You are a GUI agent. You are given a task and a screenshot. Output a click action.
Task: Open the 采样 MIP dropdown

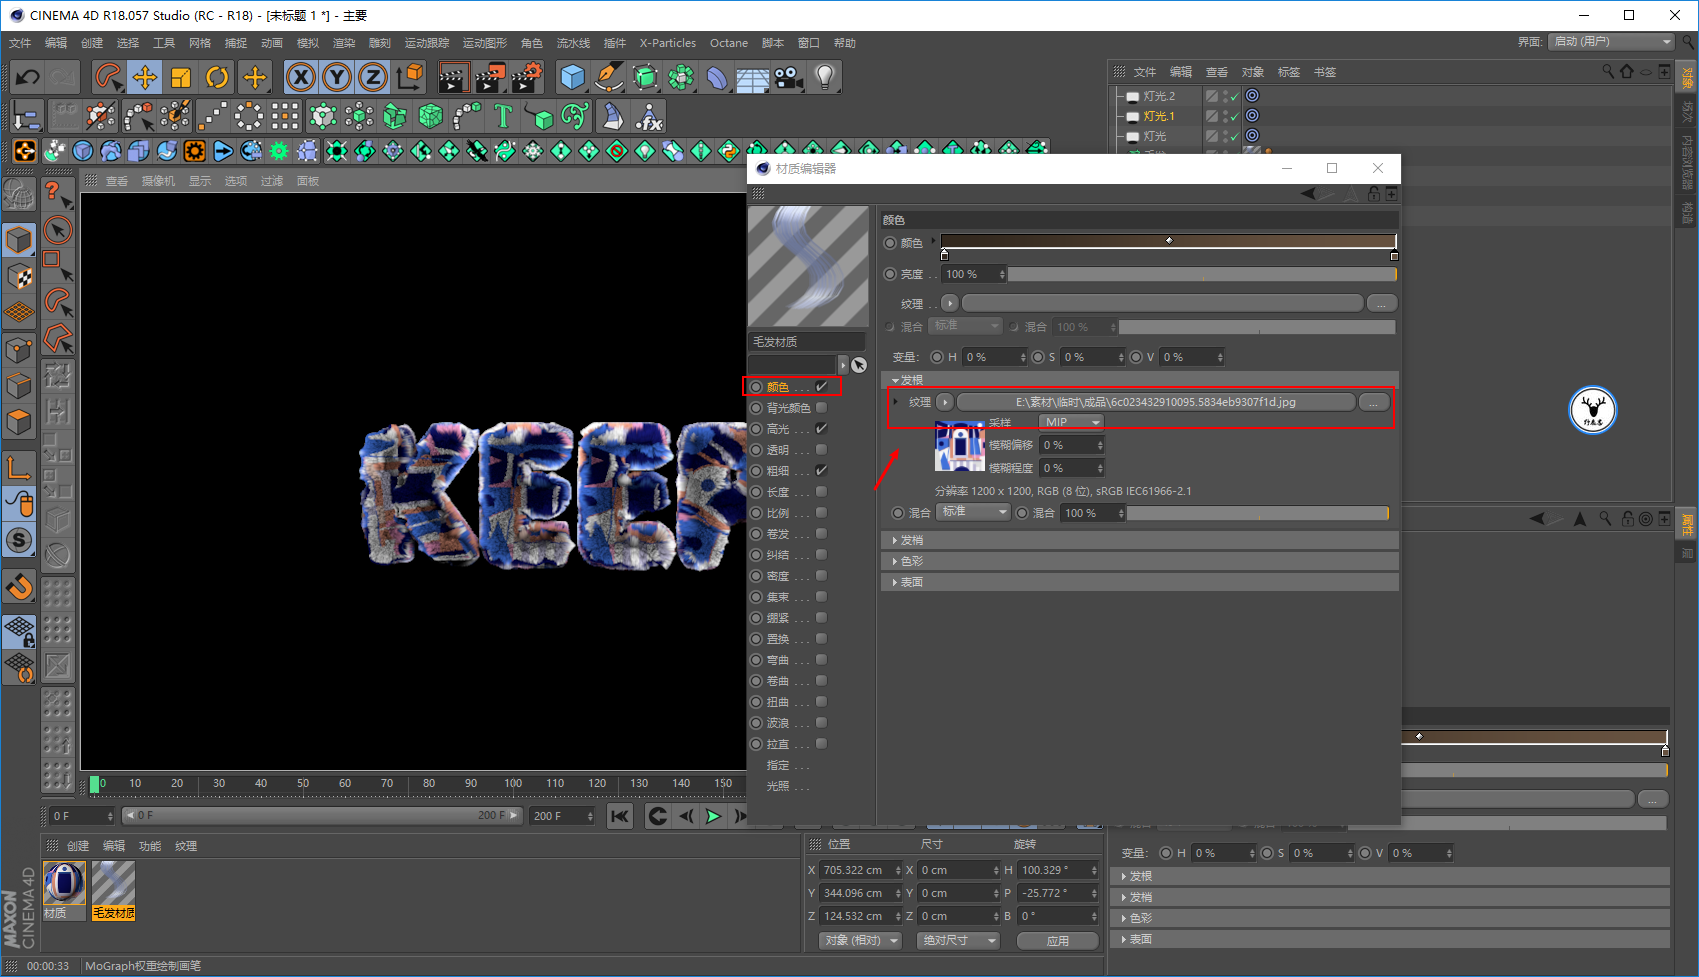(1071, 422)
